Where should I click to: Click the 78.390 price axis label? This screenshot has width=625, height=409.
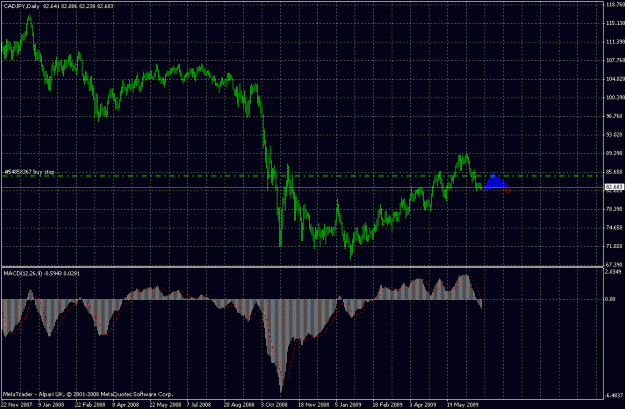[x=615, y=209]
